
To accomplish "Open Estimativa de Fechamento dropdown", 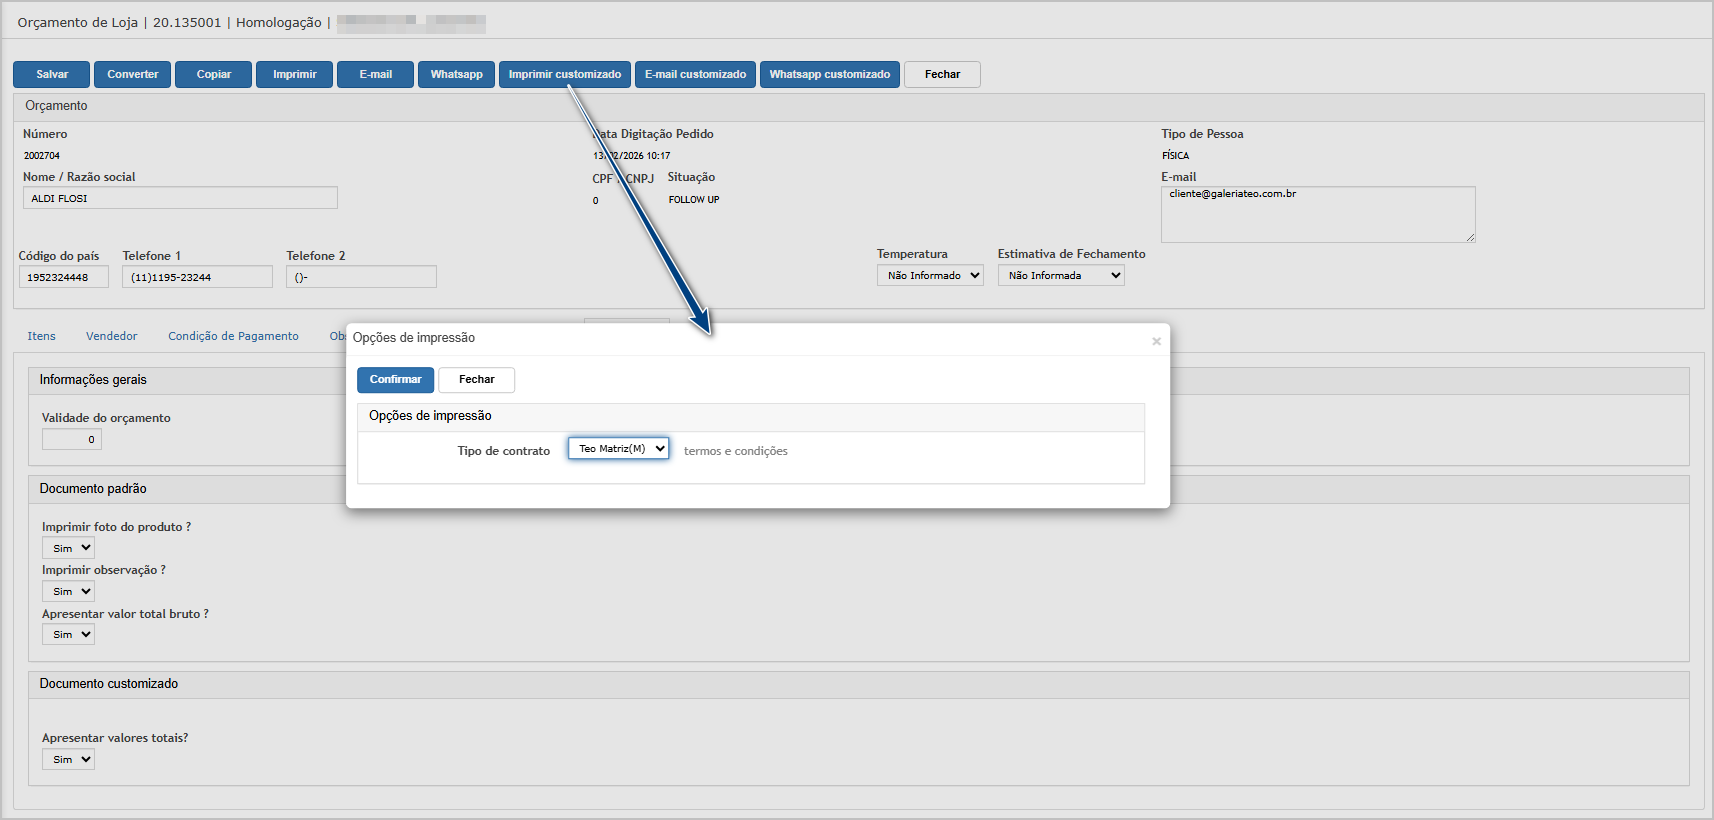I will [1061, 276].
